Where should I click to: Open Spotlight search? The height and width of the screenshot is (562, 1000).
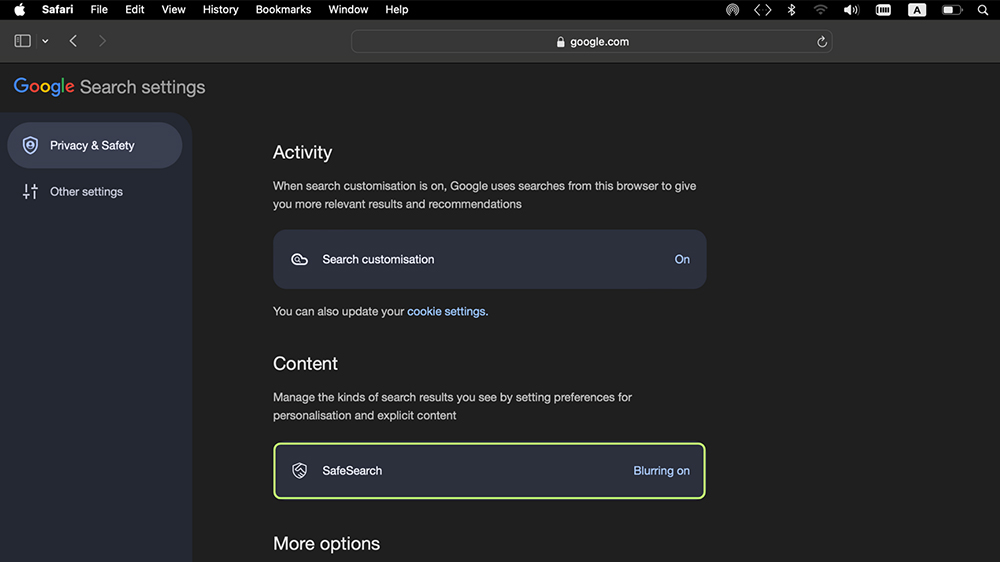(x=983, y=10)
